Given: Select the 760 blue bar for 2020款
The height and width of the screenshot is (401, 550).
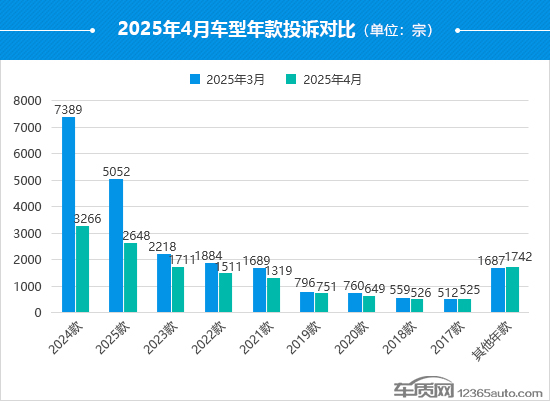Looking at the screenshot, I should click(x=355, y=302).
